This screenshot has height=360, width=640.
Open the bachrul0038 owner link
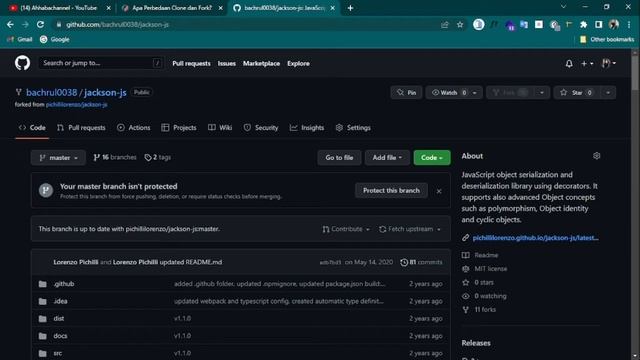[51, 93]
